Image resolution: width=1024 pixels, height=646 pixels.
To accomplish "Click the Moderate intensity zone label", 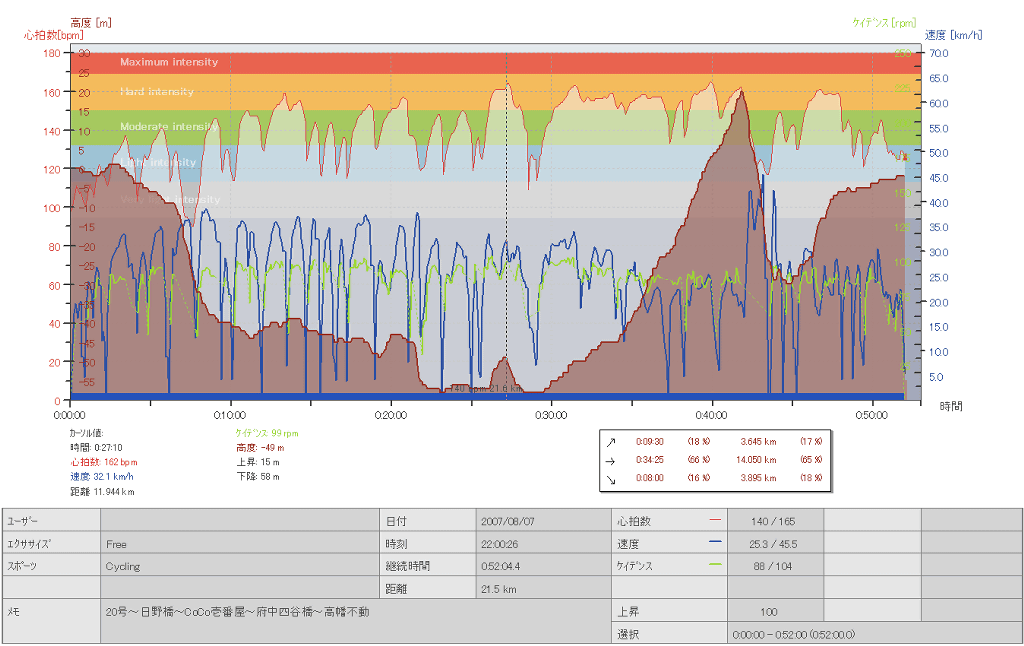I will pyautogui.click(x=168, y=127).
